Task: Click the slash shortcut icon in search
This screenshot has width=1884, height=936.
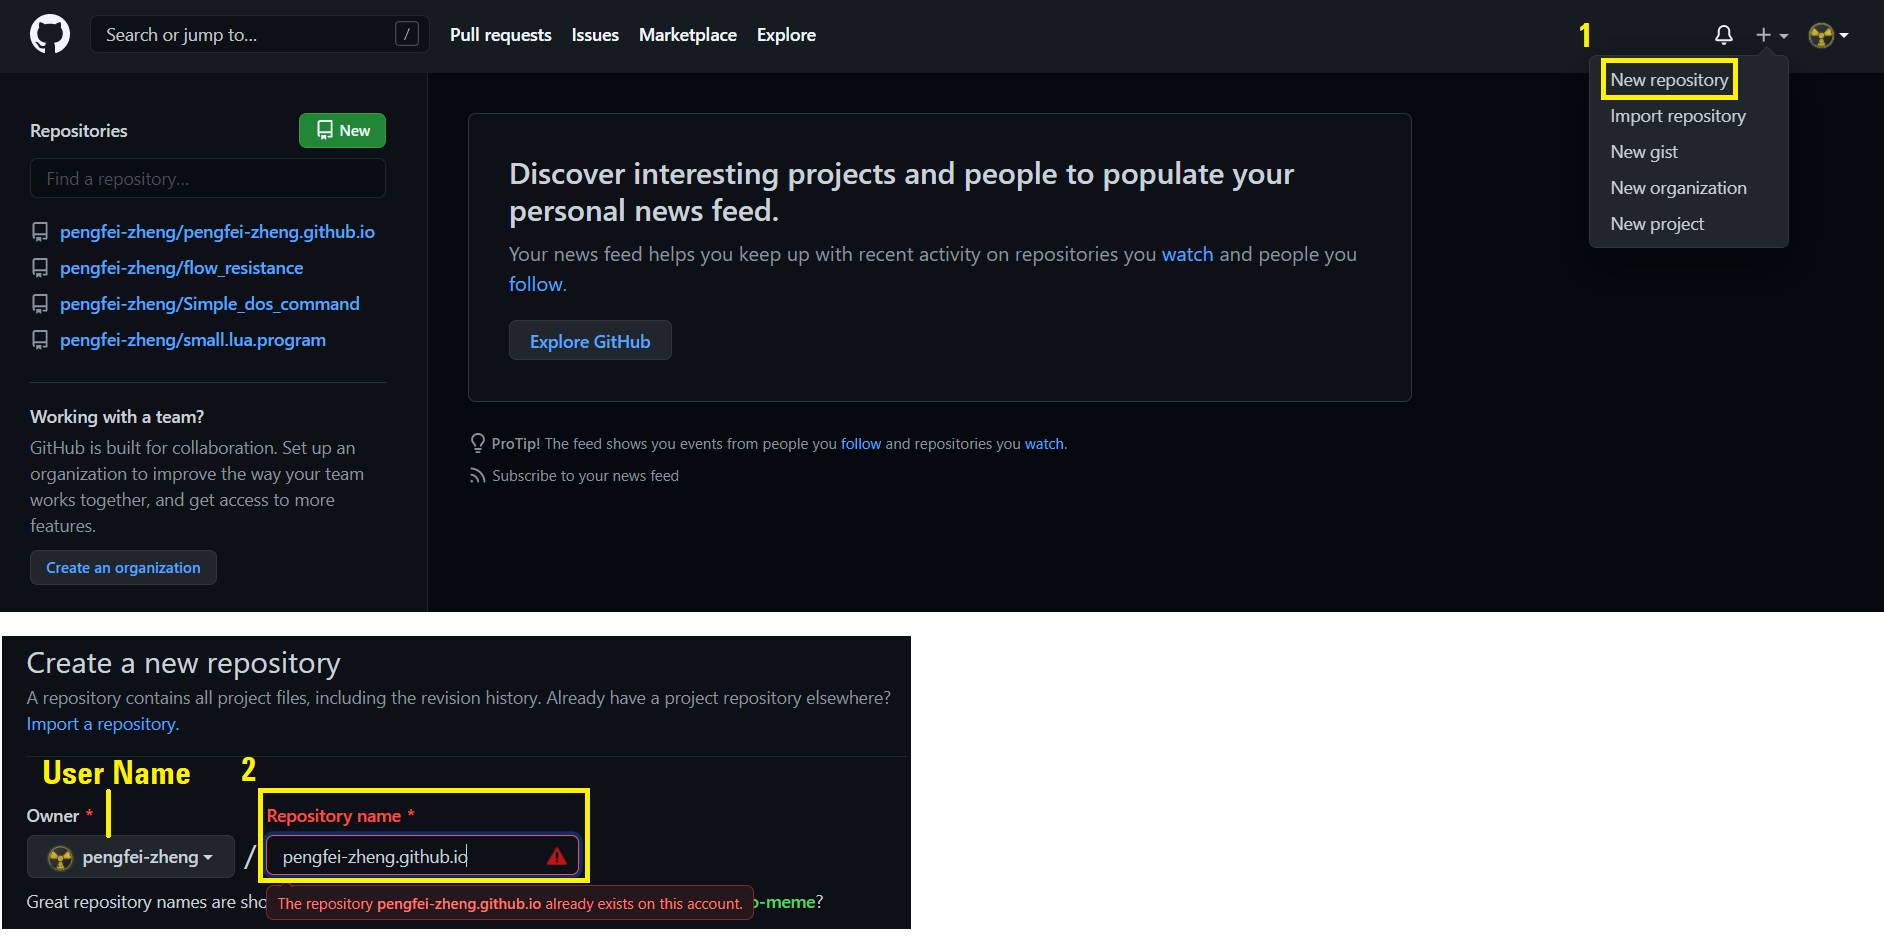Action: pyautogui.click(x=407, y=34)
